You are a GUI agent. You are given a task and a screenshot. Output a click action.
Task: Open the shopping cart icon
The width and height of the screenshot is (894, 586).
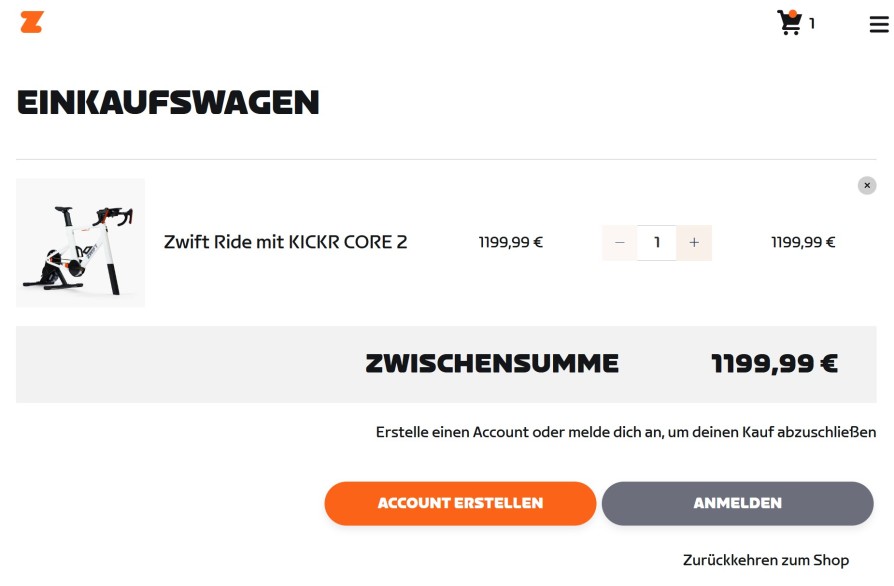point(789,22)
